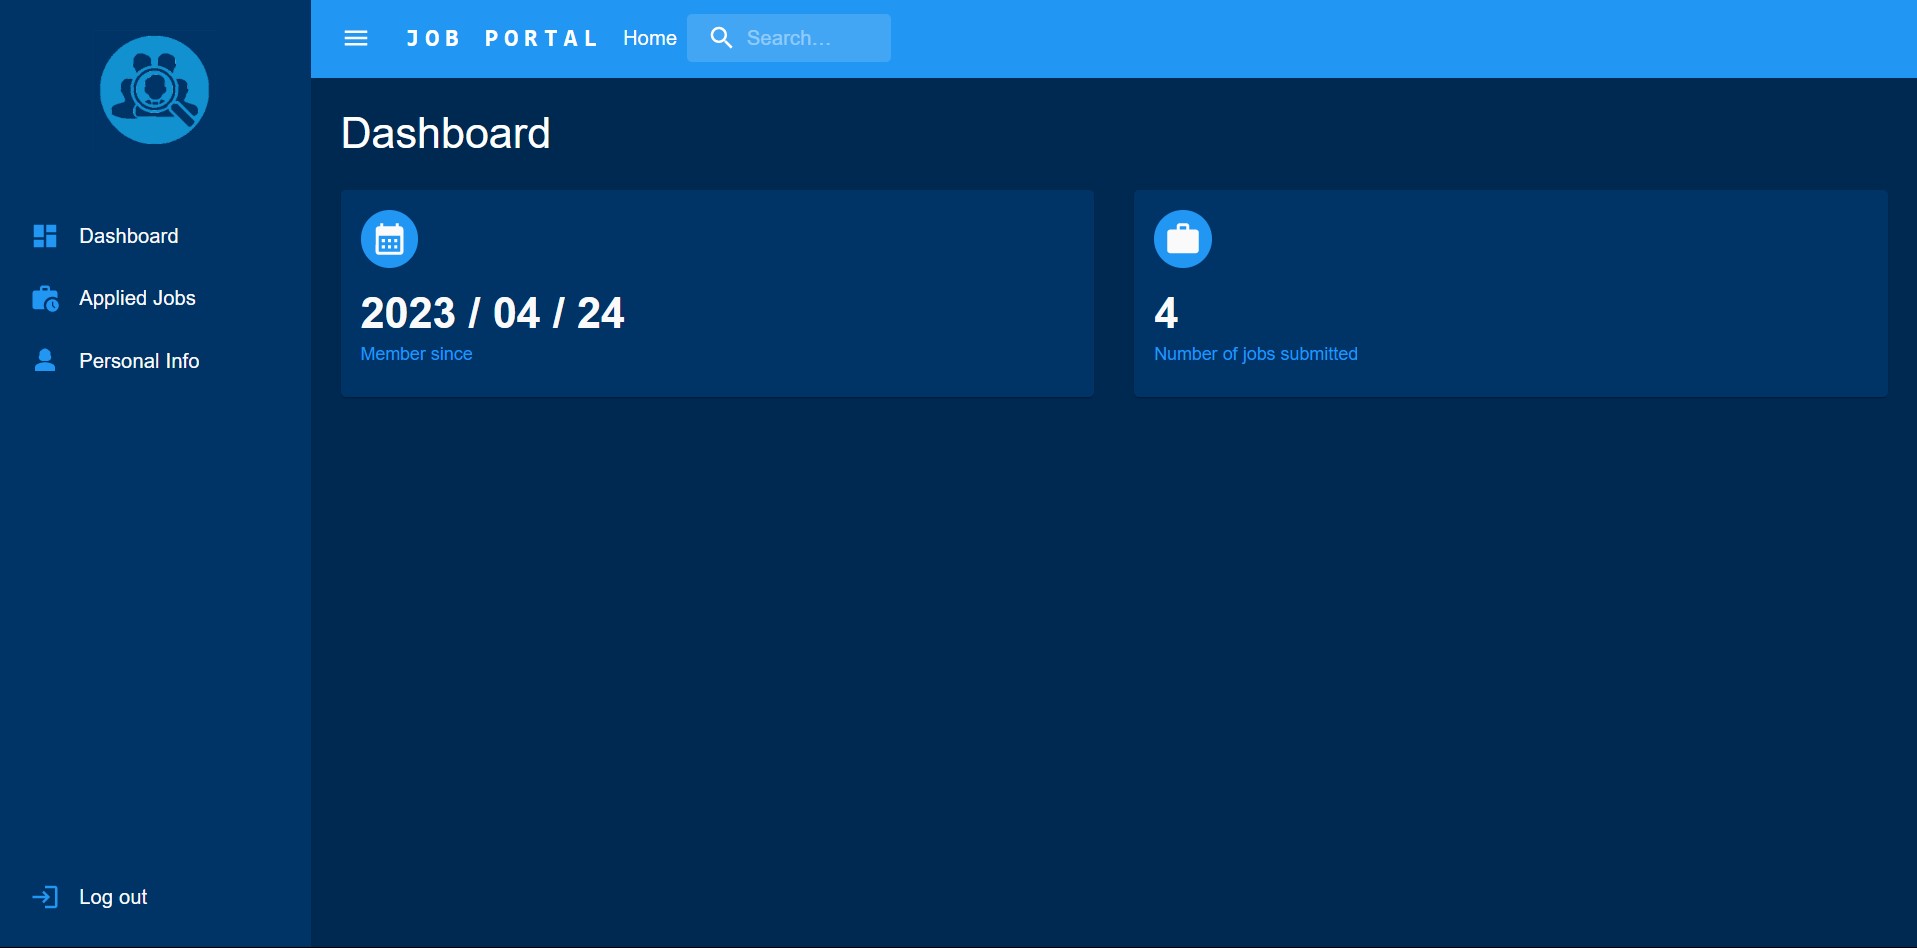Click the Log out button
The width and height of the screenshot is (1917, 948).
(111, 896)
